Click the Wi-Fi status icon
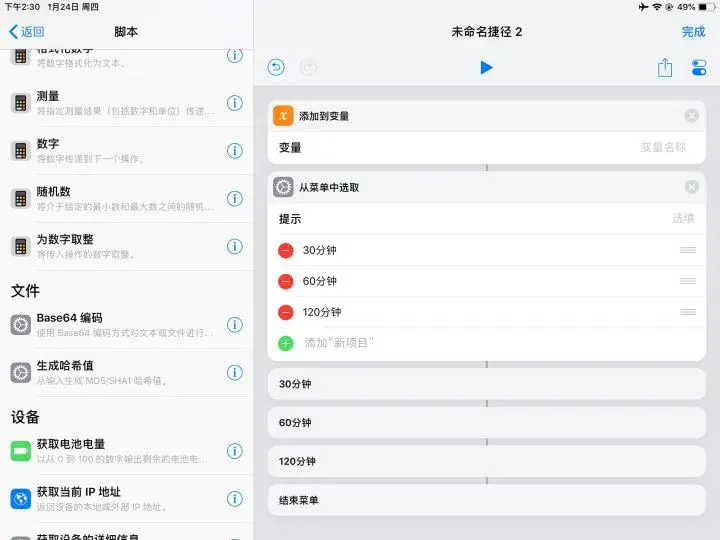This screenshot has width=720, height=540. tap(657, 7)
